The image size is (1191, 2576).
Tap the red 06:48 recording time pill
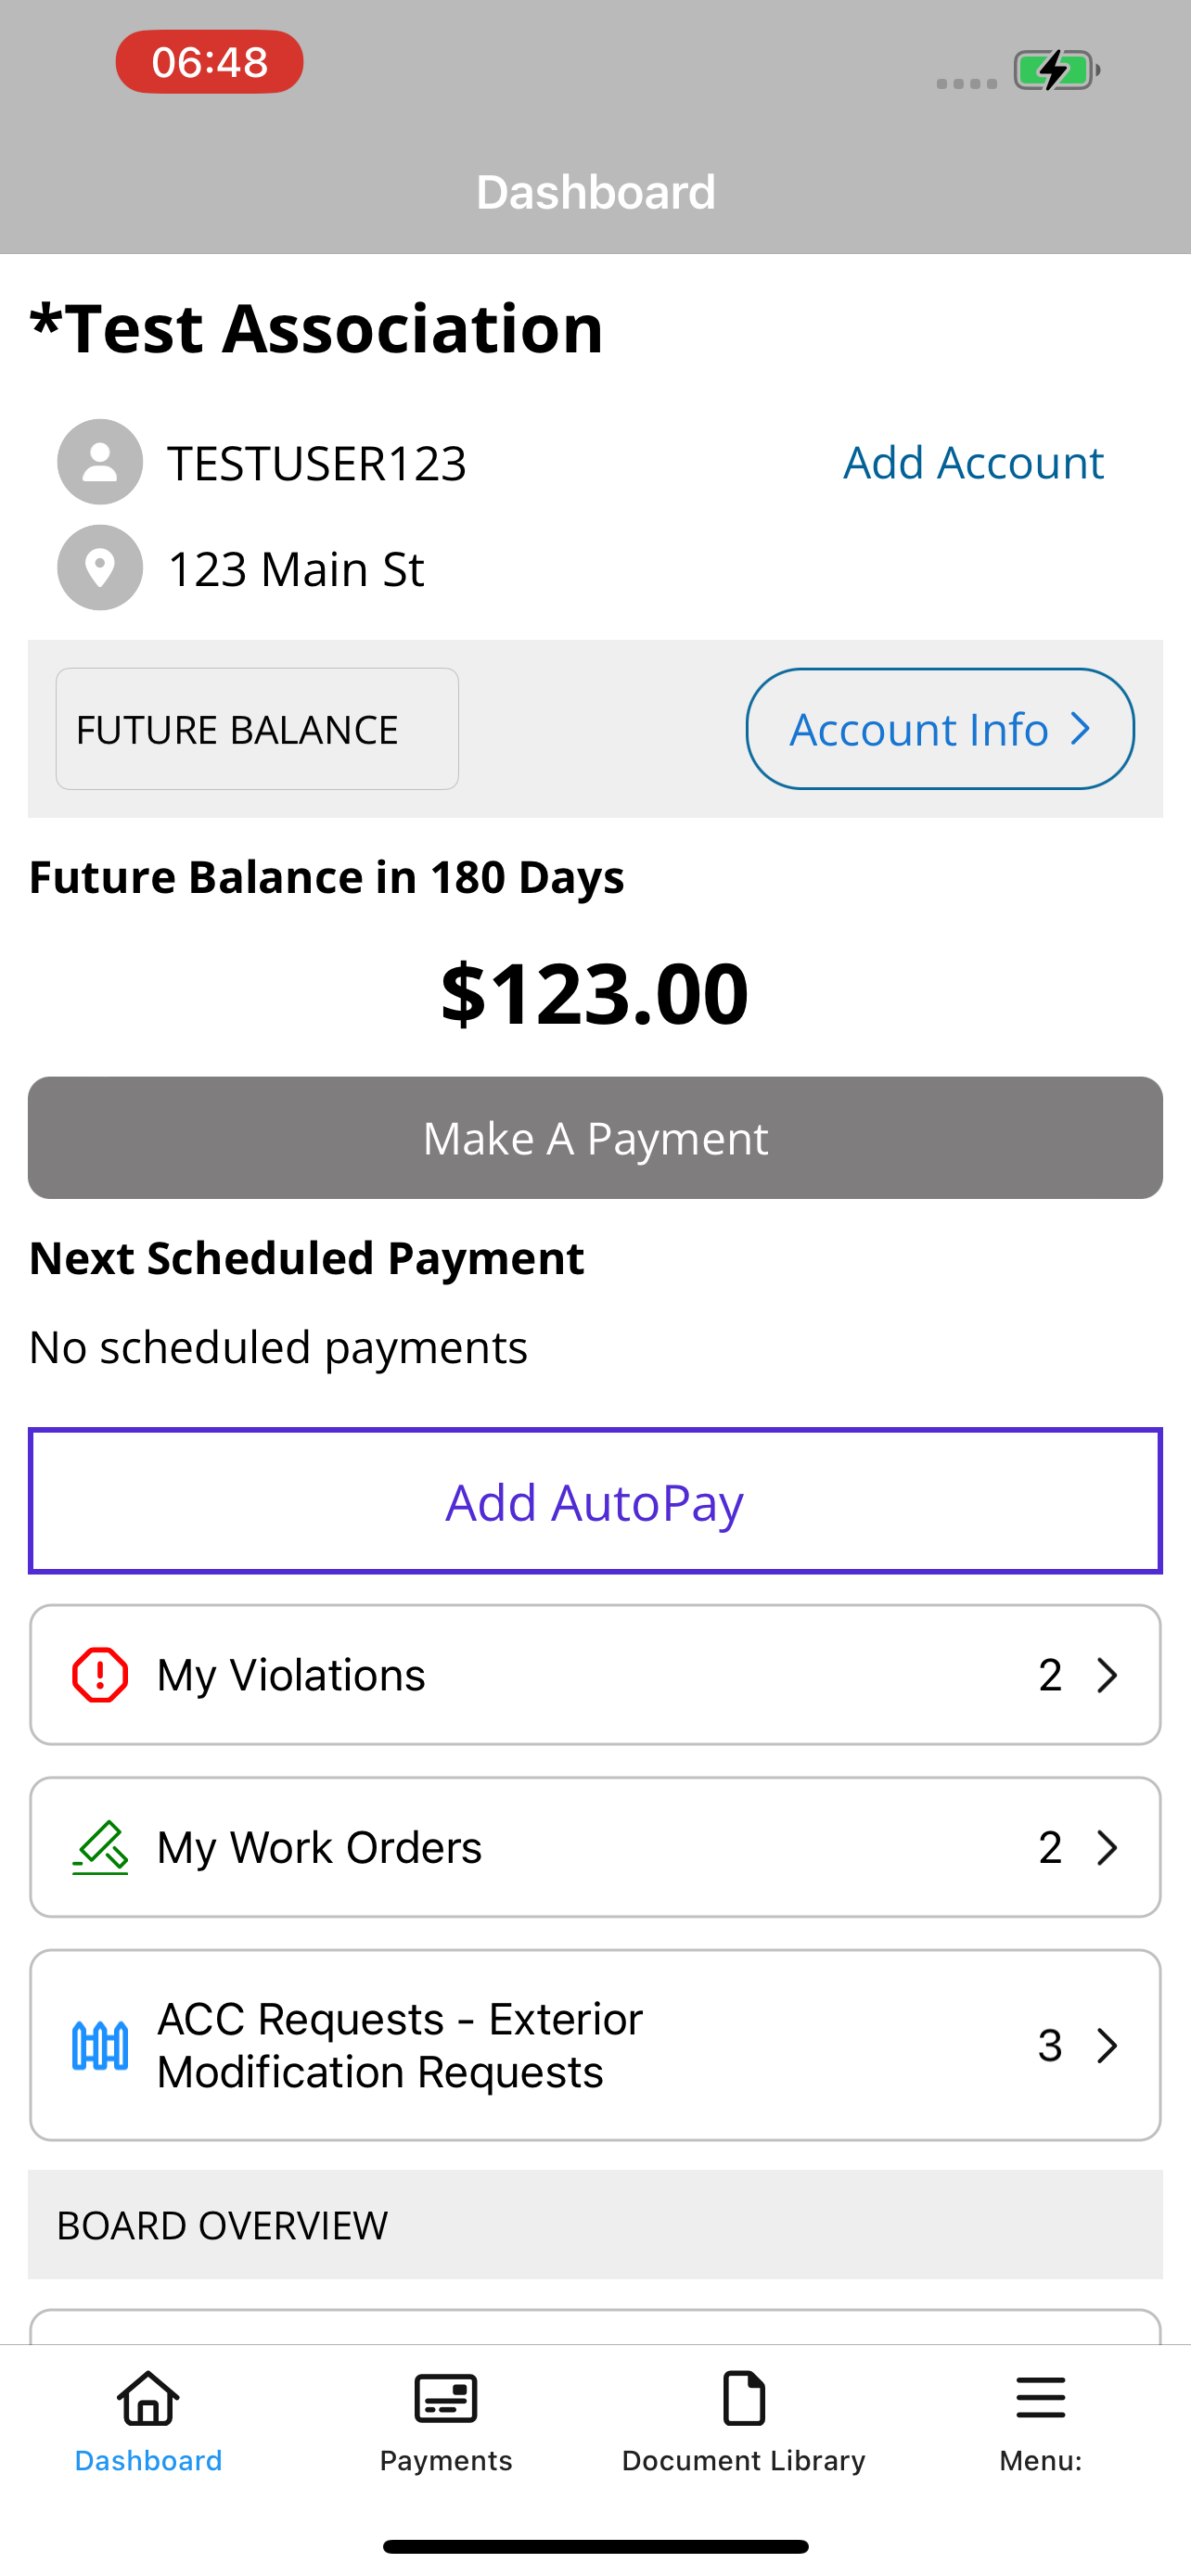pyautogui.click(x=209, y=62)
